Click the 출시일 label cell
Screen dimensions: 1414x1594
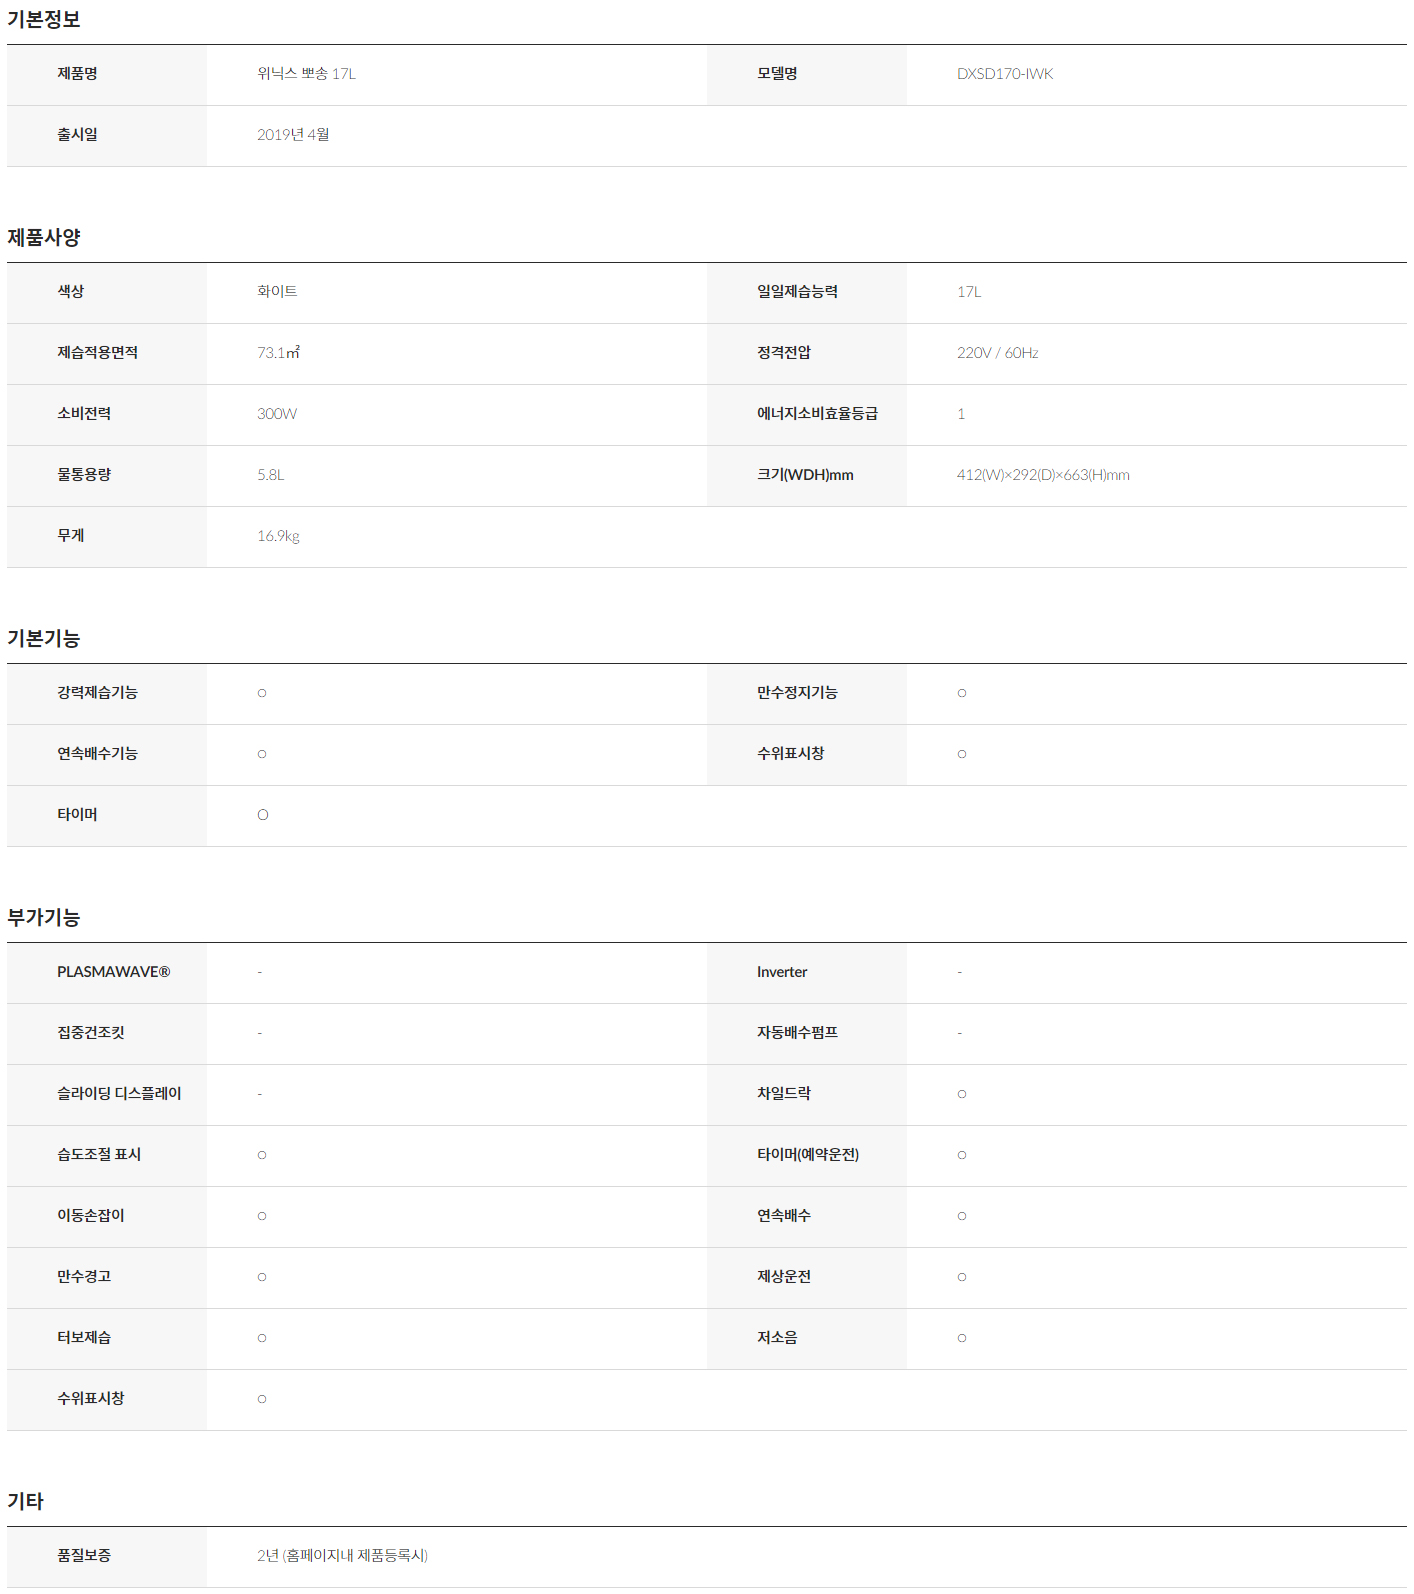coord(107,136)
